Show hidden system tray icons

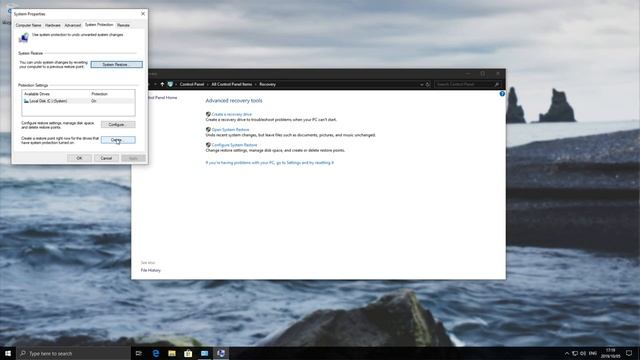click(567, 353)
